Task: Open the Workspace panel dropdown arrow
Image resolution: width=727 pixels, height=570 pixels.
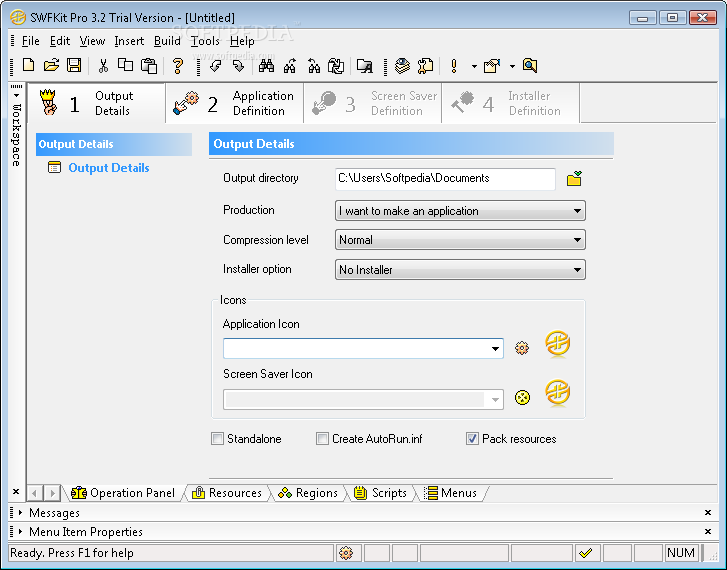Action: pos(16,96)
